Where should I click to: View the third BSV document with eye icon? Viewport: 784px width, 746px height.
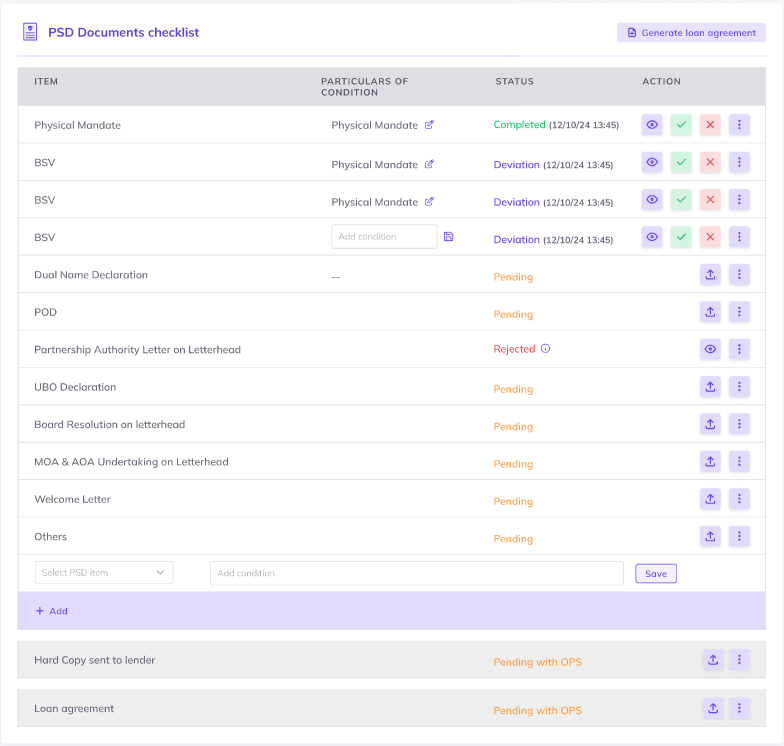[x=652, y=237]
